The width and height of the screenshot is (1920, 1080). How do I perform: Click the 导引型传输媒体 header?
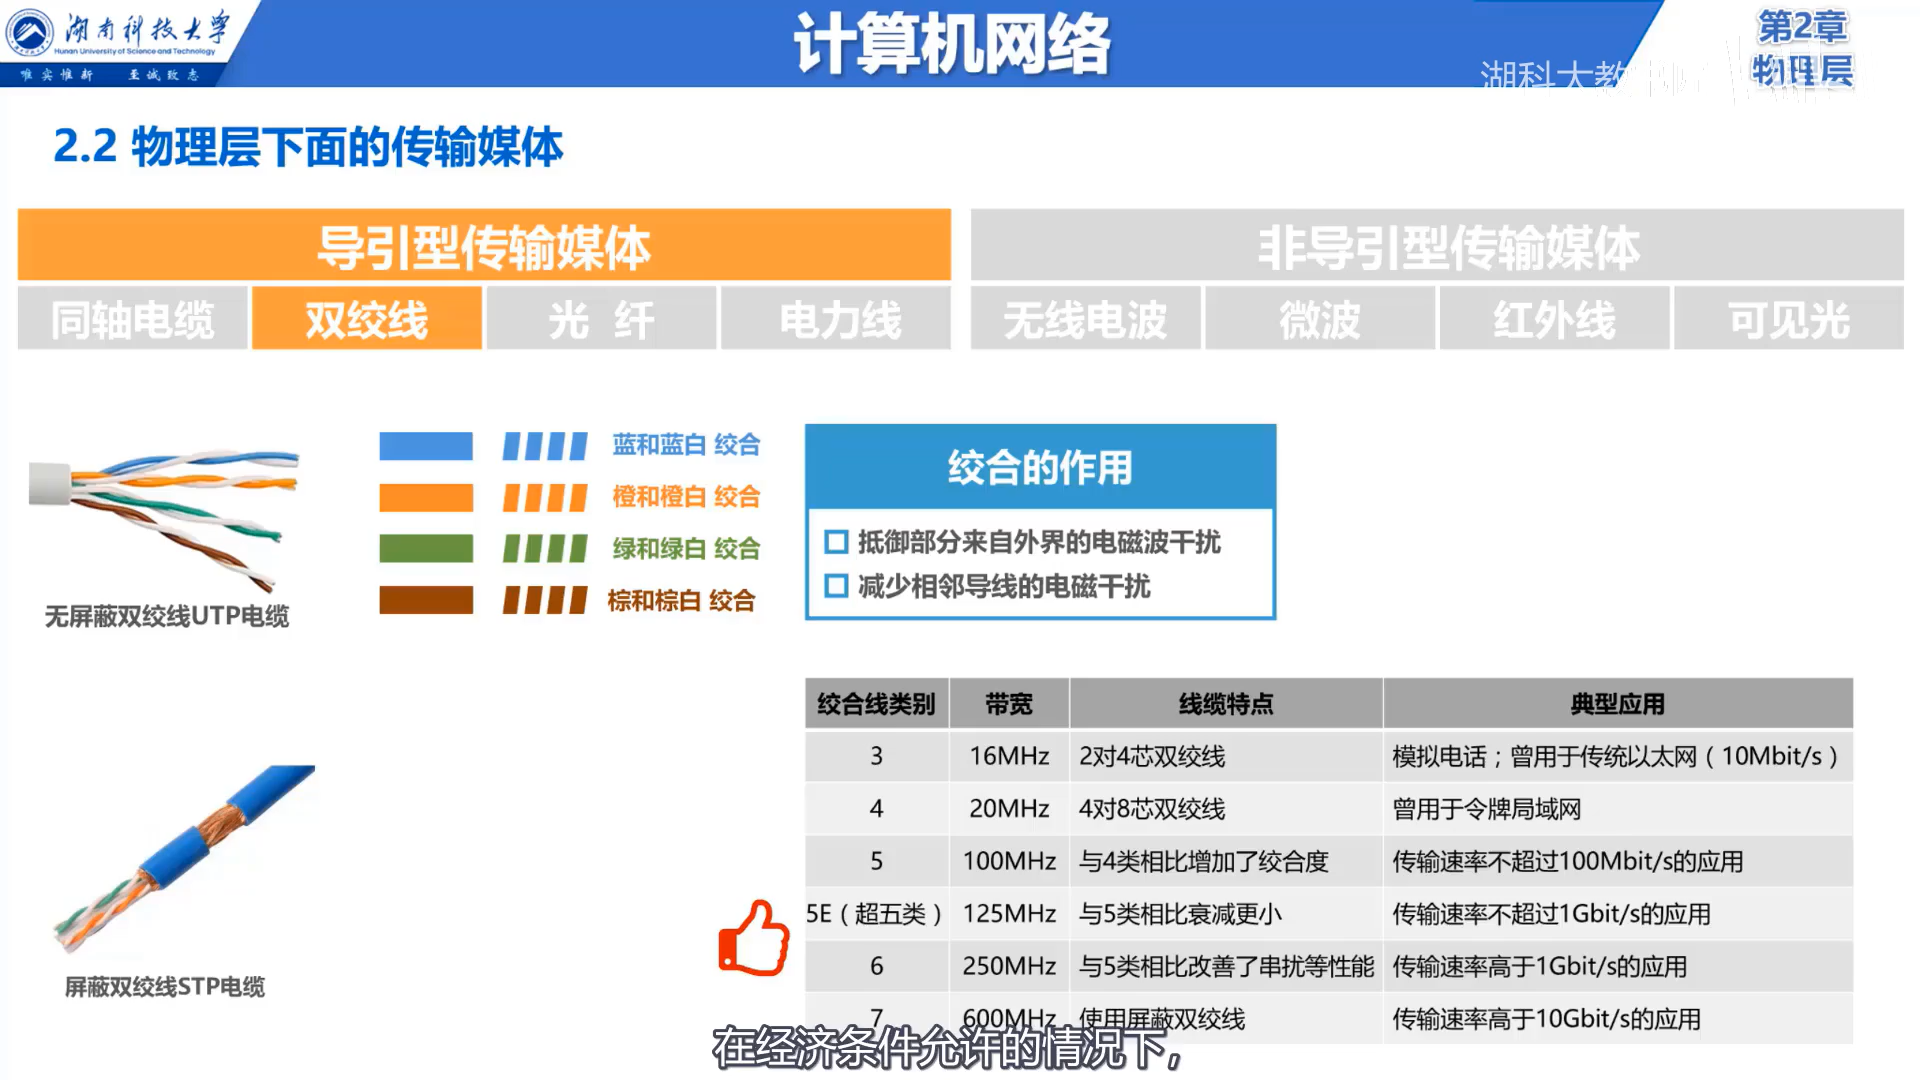[x=484, y=245]
